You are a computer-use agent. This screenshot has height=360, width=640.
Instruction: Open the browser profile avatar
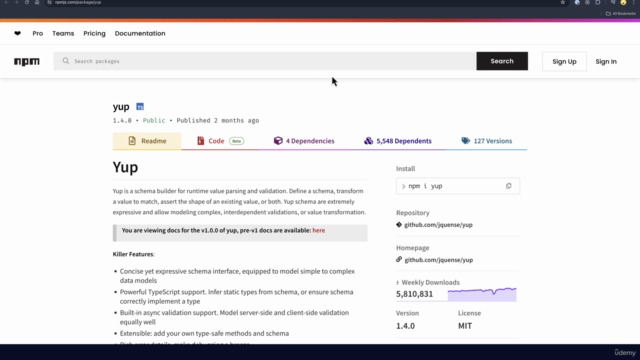pyautogui.click(x=623, y=2)
